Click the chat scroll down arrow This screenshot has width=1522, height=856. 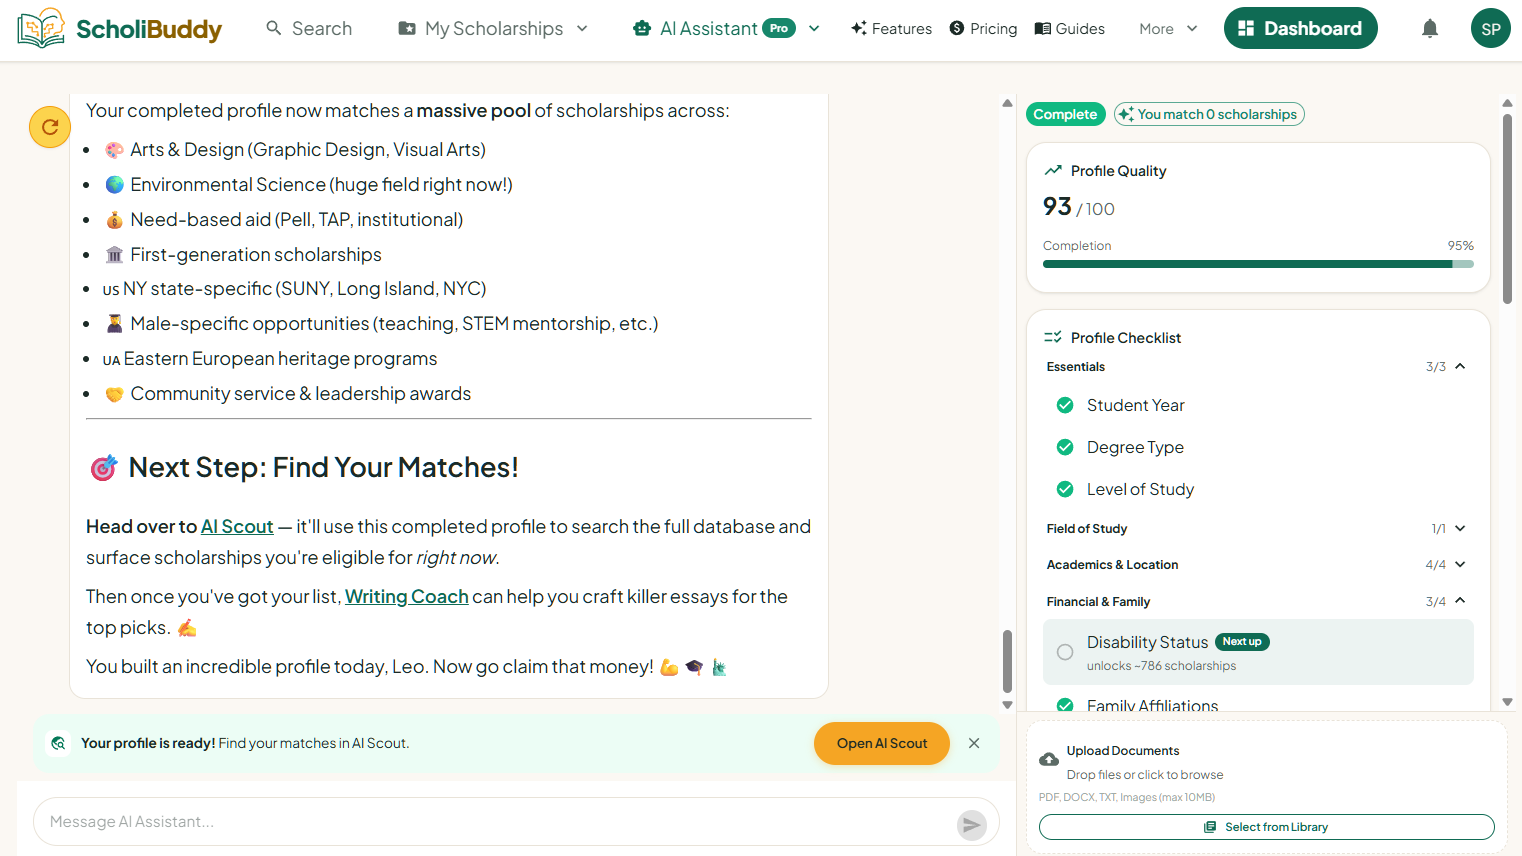[x=1007, y=705]
